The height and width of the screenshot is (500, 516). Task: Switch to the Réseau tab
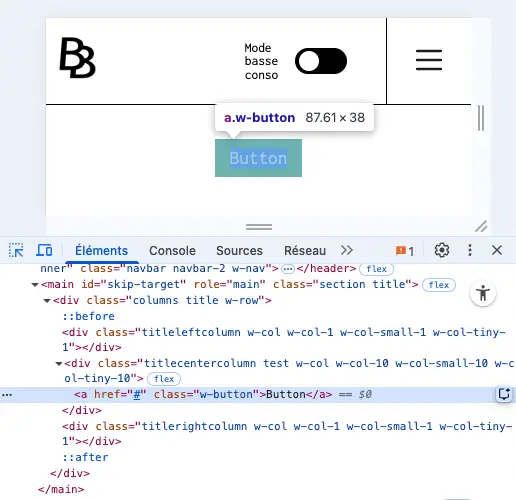coord(305,251)
